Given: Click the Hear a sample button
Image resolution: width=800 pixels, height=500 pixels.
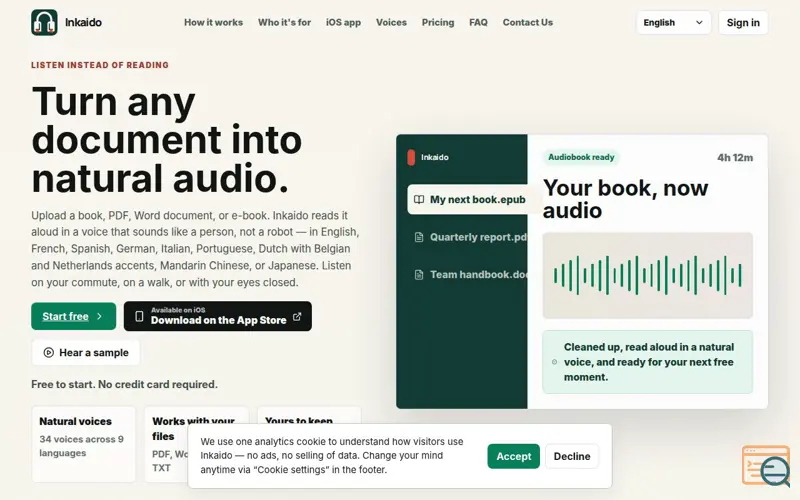Looking at the screenshot, I should 86,353.
